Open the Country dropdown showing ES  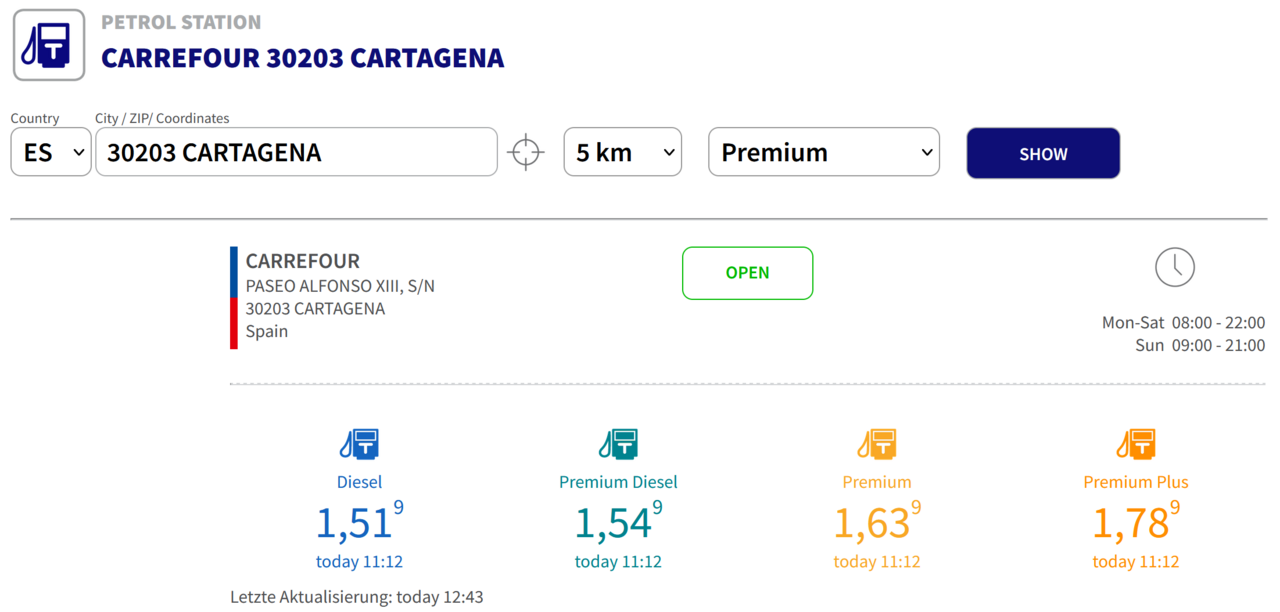(x=51, y=153)
